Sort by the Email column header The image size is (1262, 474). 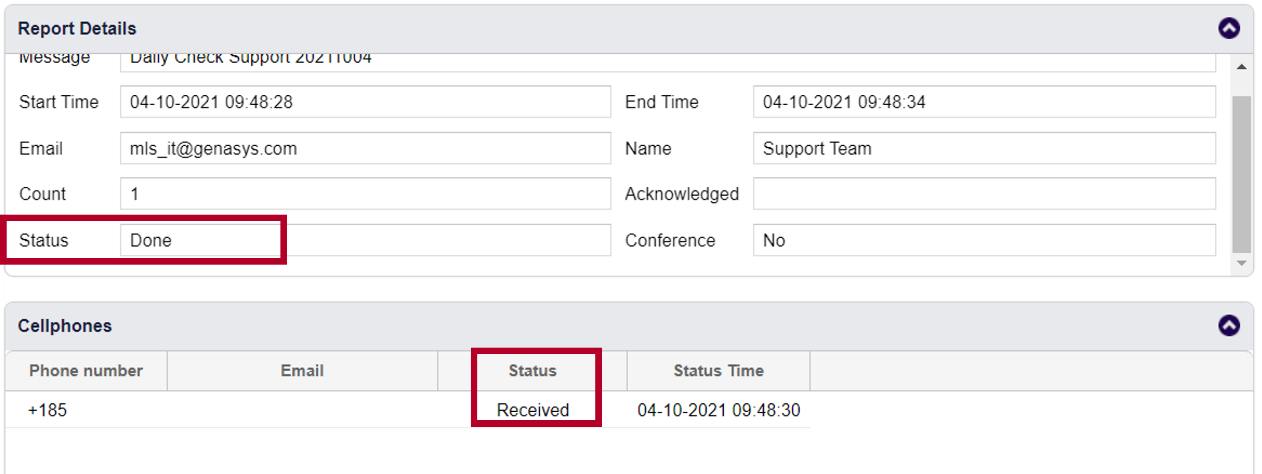point(302,371)
